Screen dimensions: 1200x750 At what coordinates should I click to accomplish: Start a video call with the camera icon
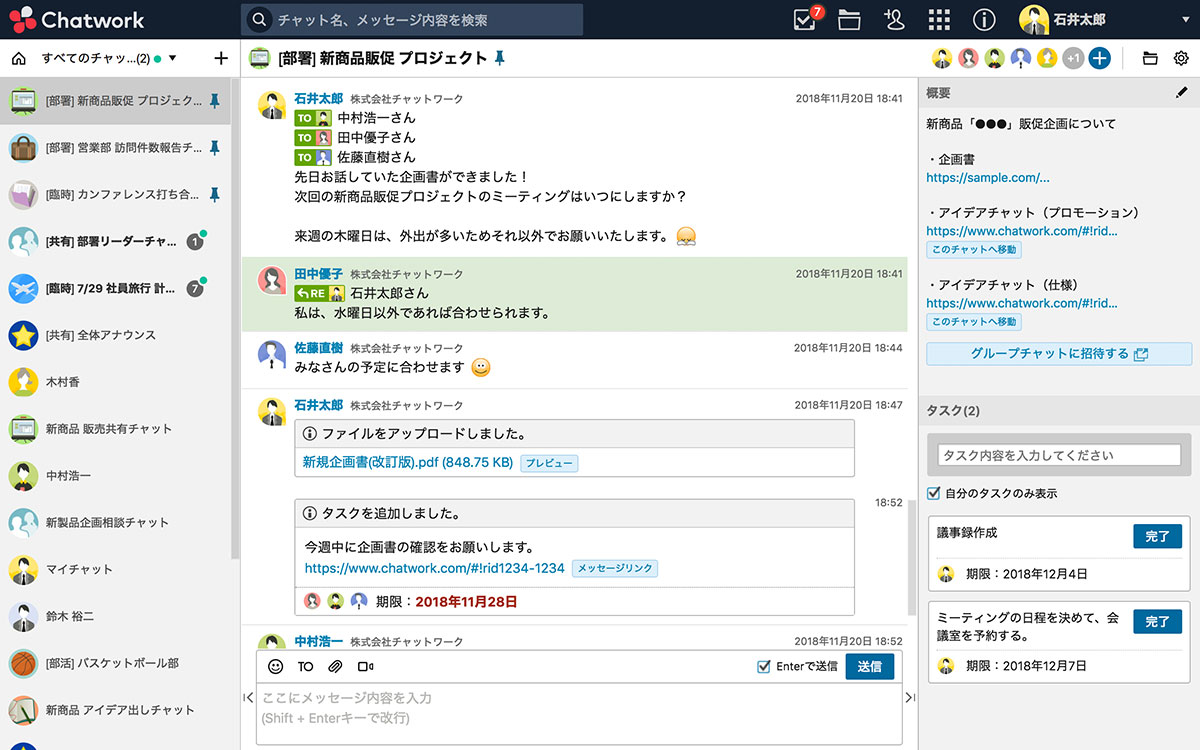[364, 666]
